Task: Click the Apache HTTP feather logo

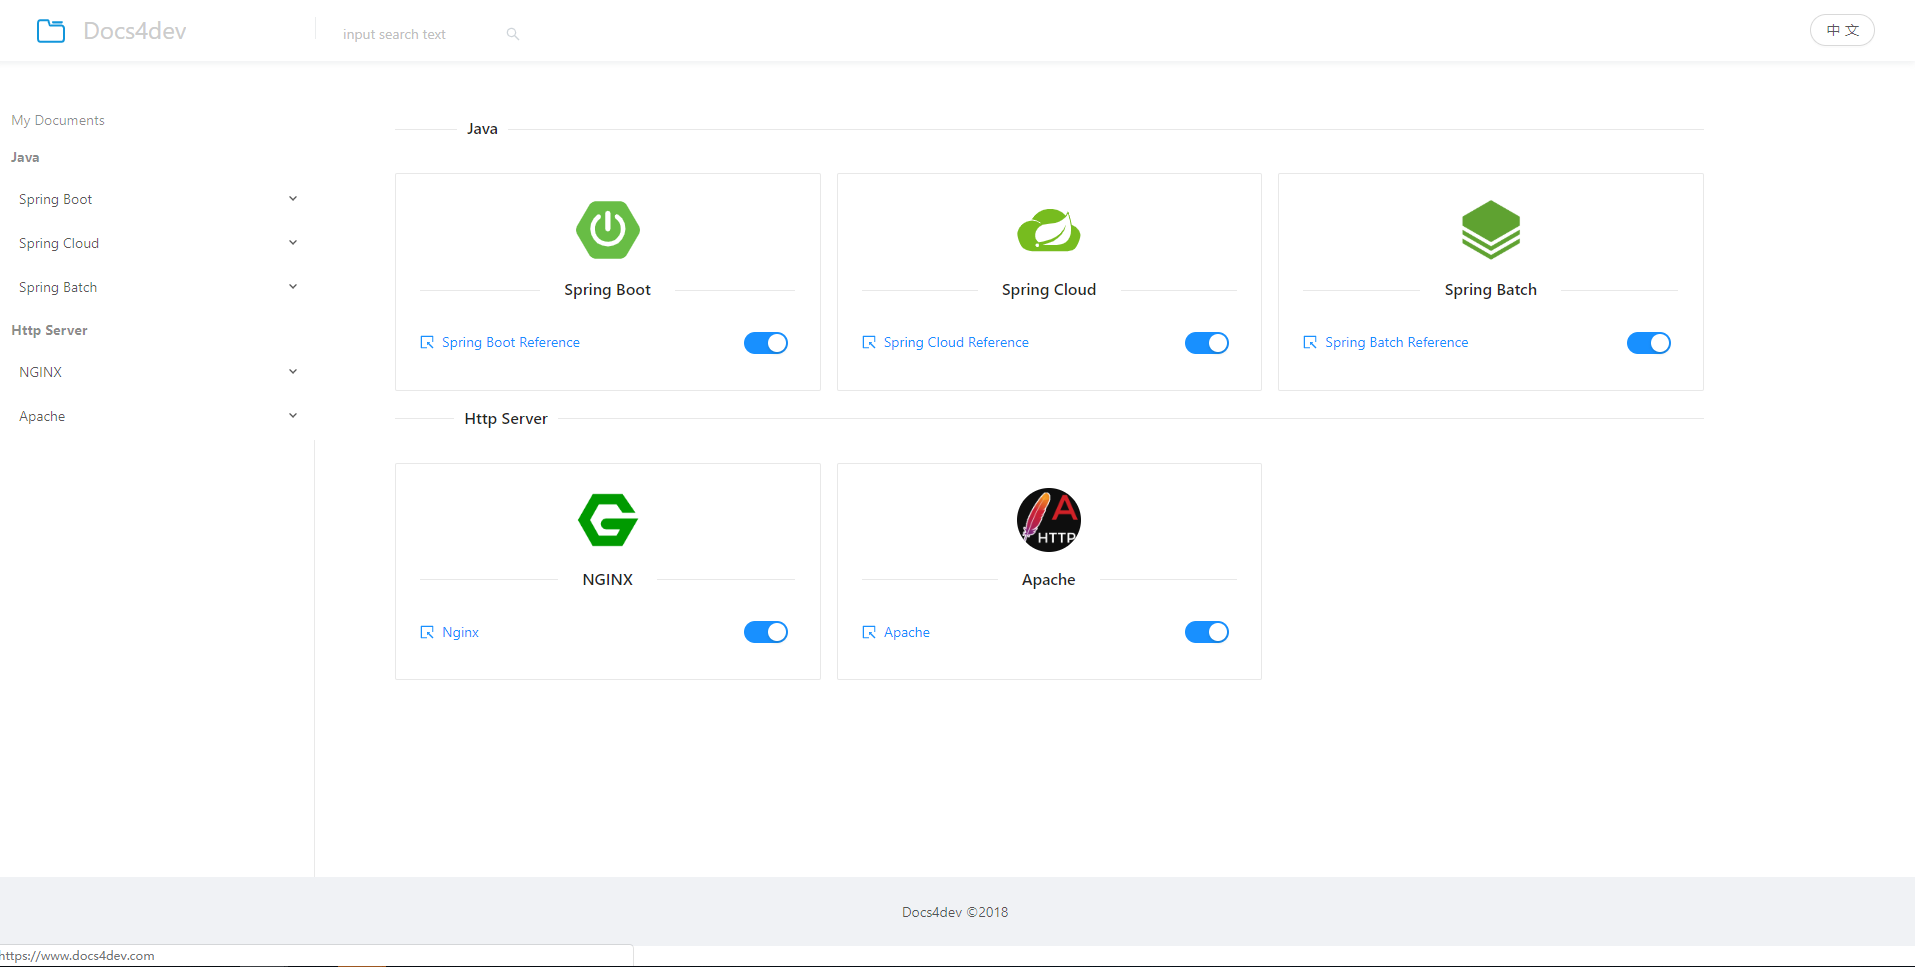Action: pos(1049,520)
